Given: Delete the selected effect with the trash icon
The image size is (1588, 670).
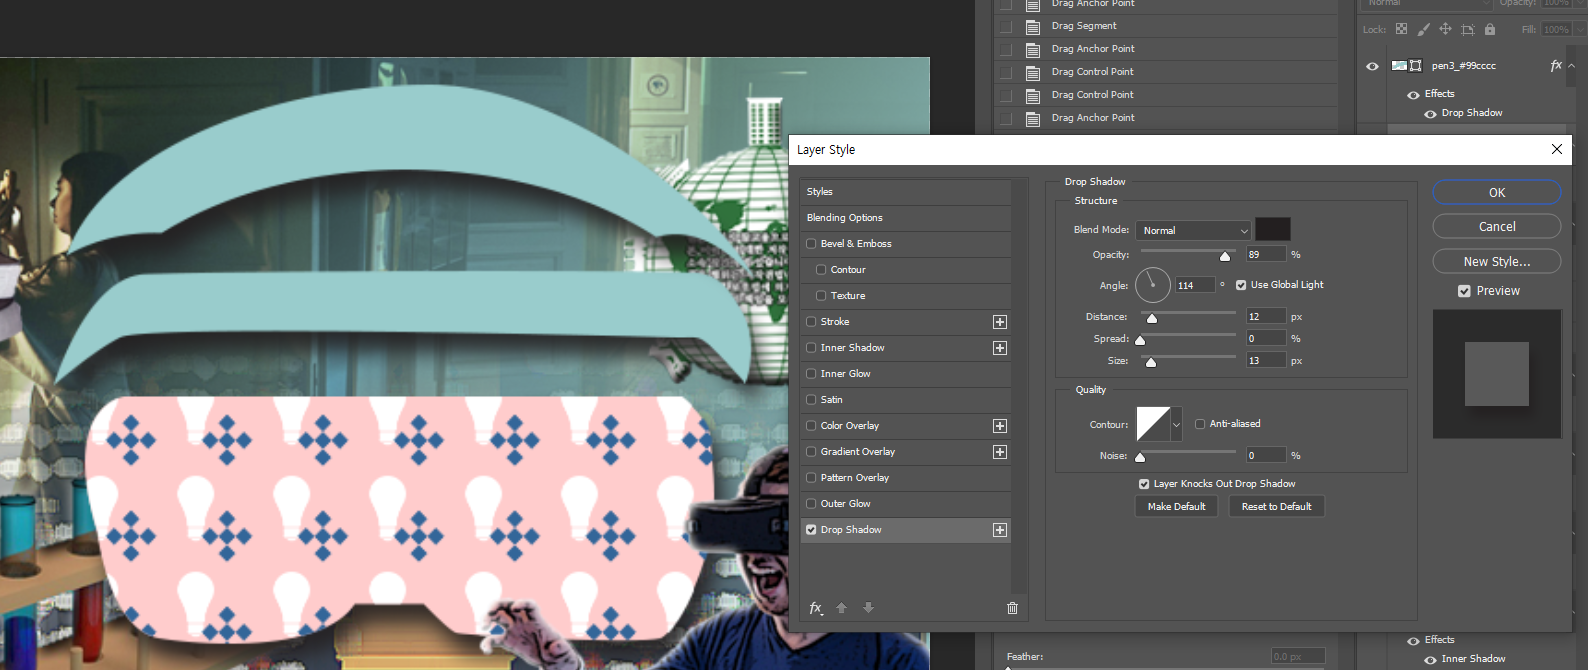Looking at the screenshot, I should click(1012, 608).
